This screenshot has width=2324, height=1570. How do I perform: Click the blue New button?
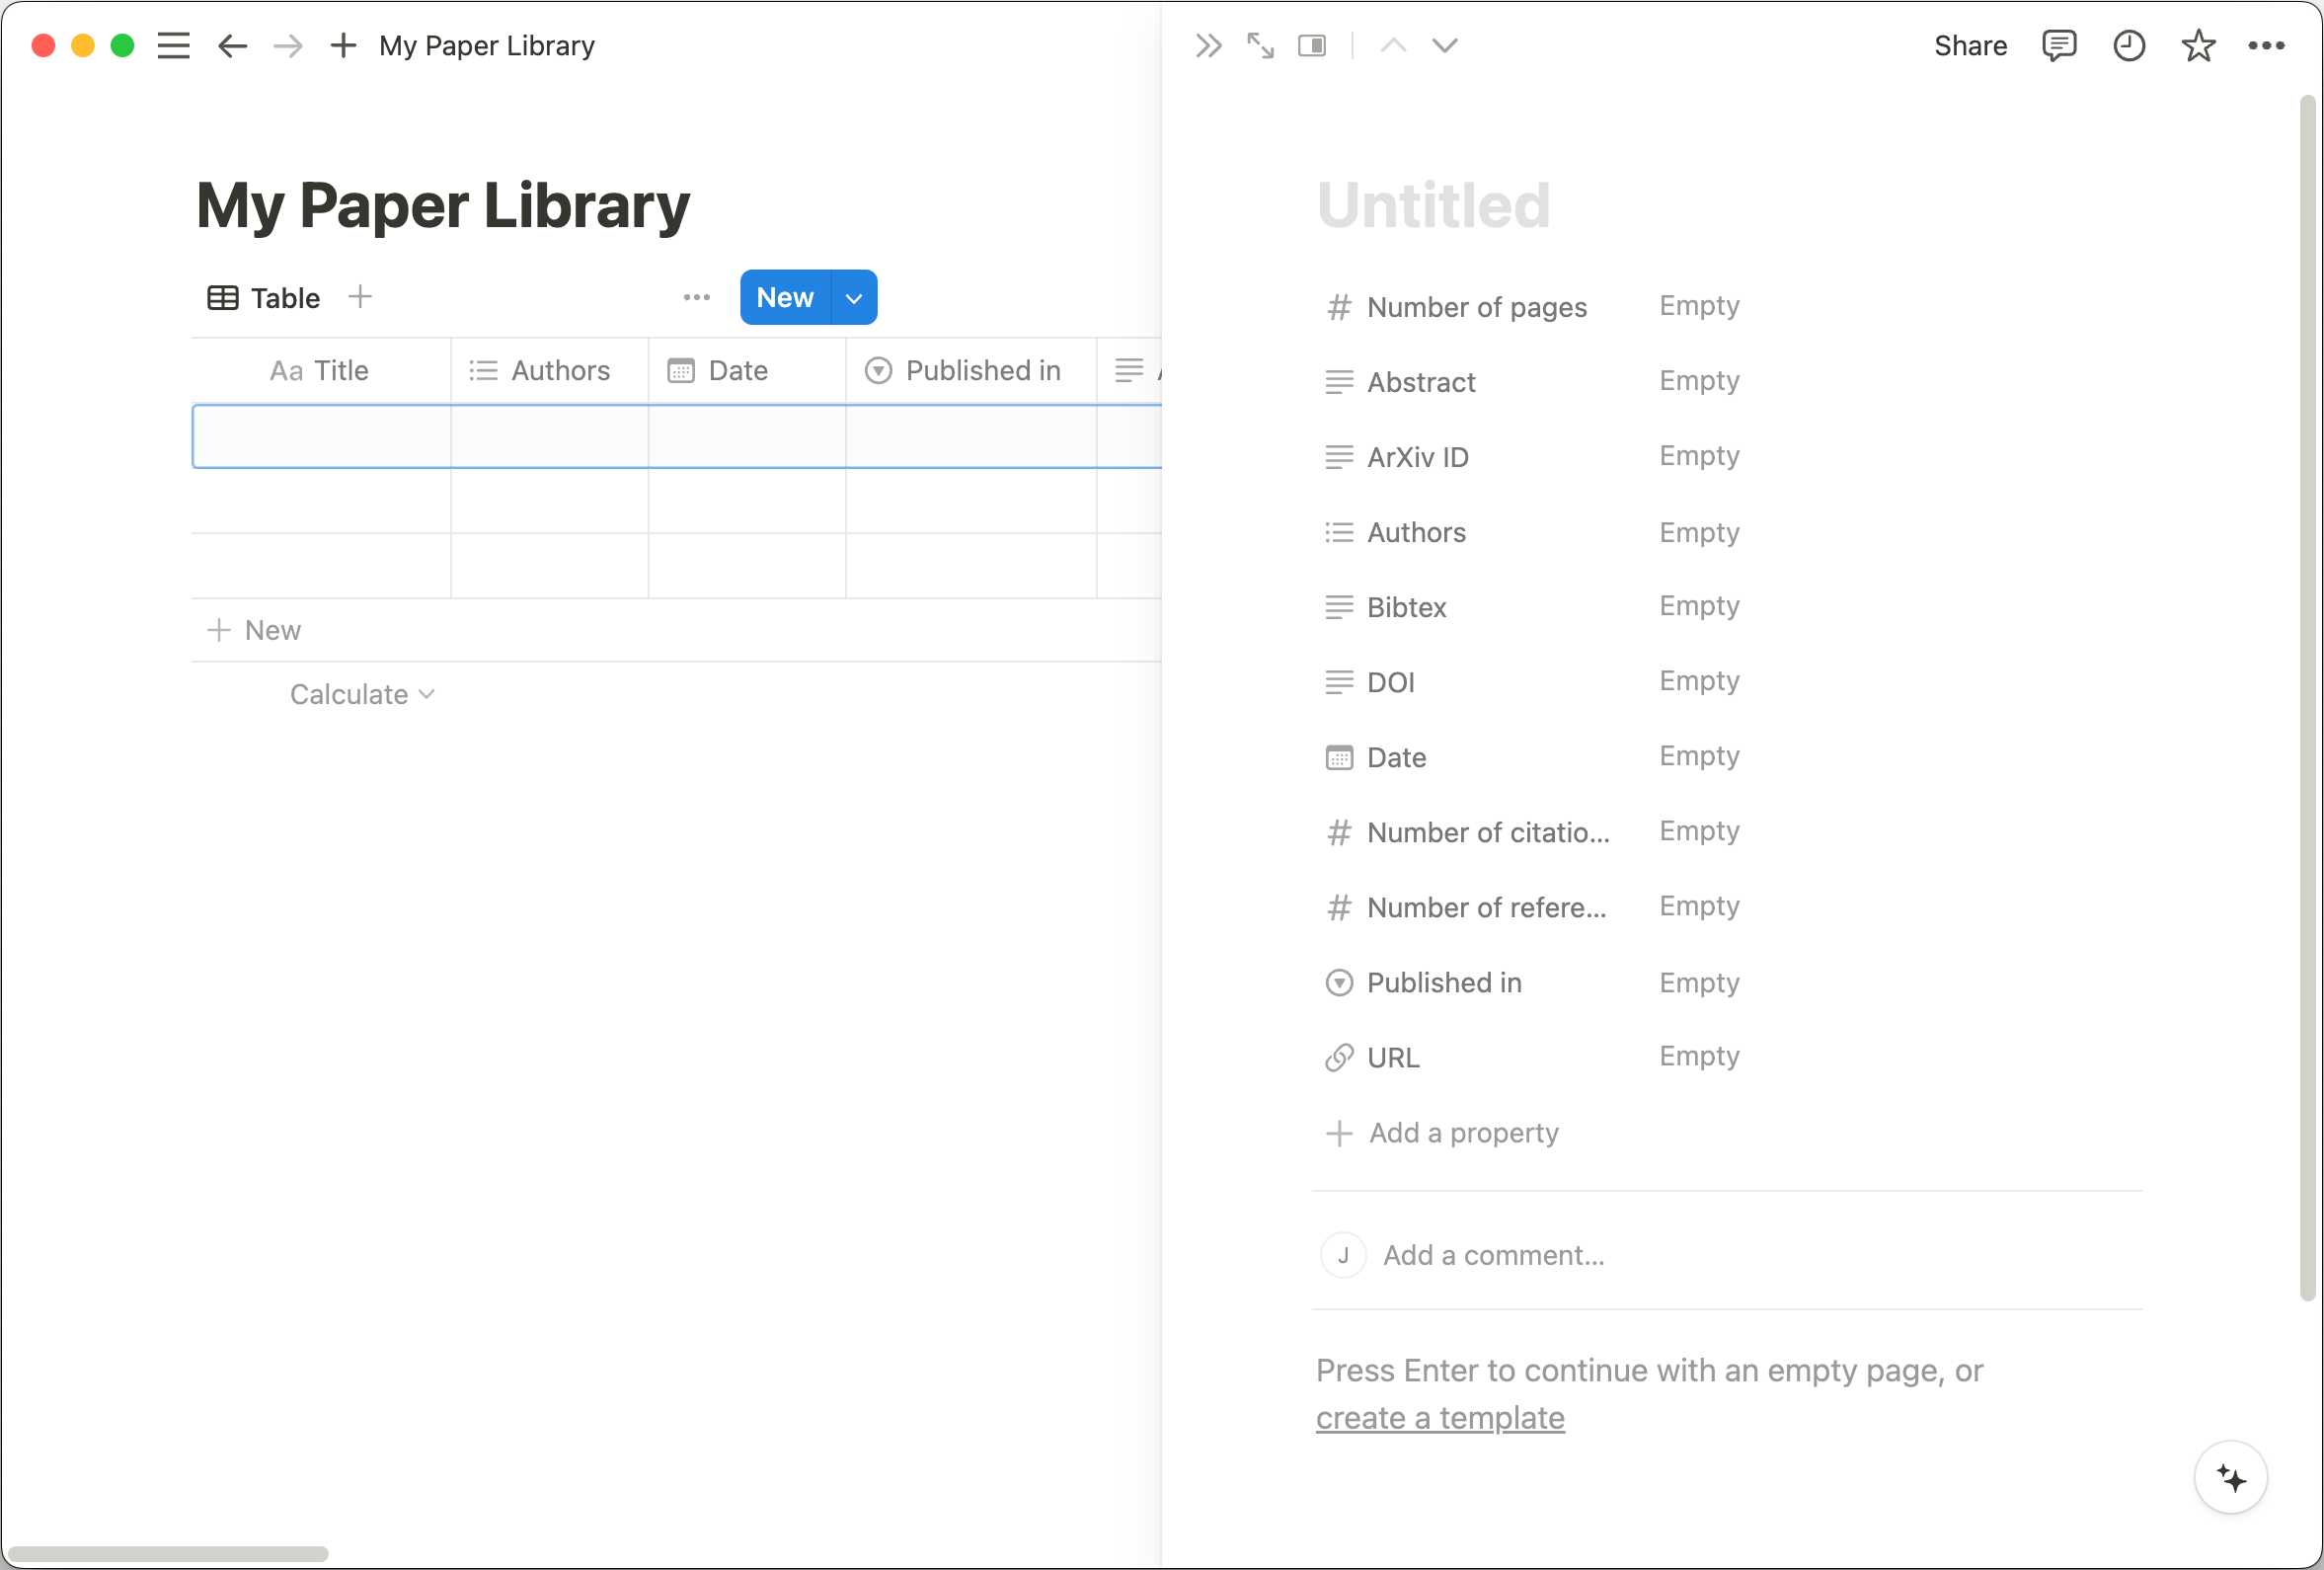pyautogui.click(x=785, y=298)
